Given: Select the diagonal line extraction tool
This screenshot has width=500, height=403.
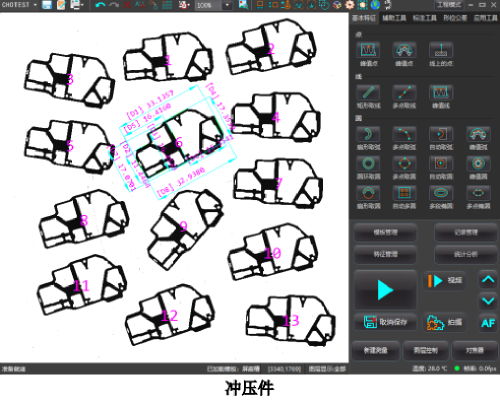Looking at the screenshot, I should click(x=368, y=97).
